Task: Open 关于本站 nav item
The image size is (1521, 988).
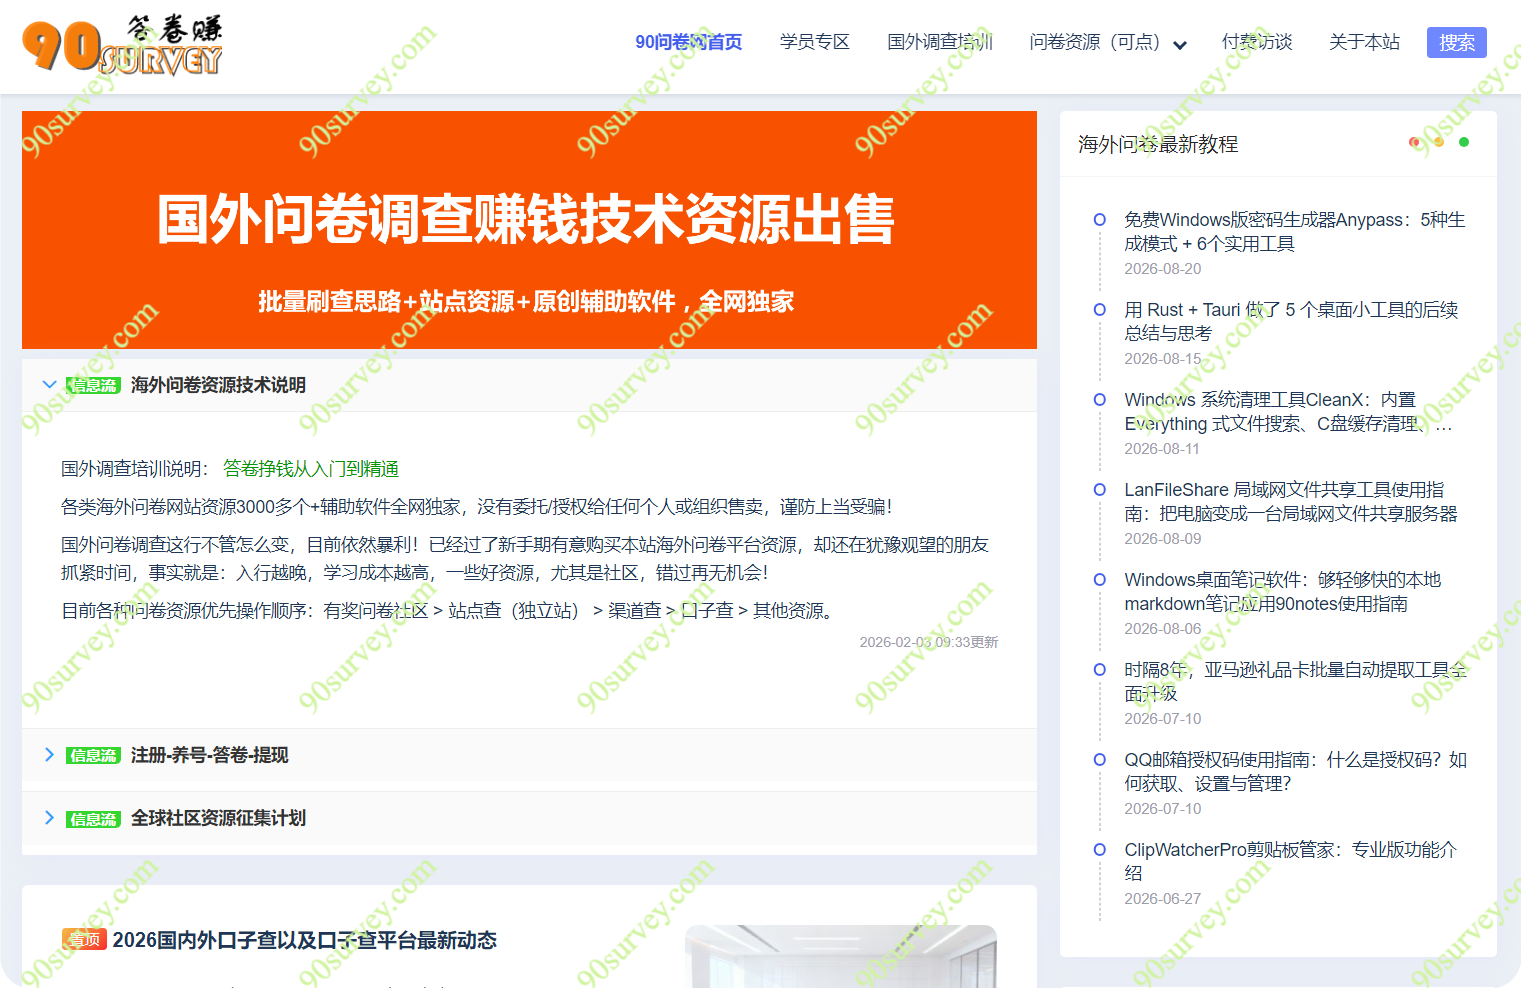Action: 1364,42
